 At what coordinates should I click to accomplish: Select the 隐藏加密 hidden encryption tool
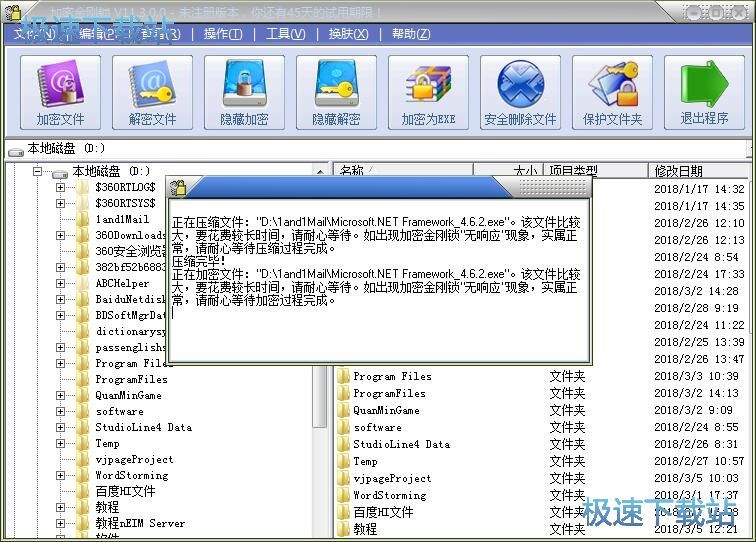(x=244, y=92)
